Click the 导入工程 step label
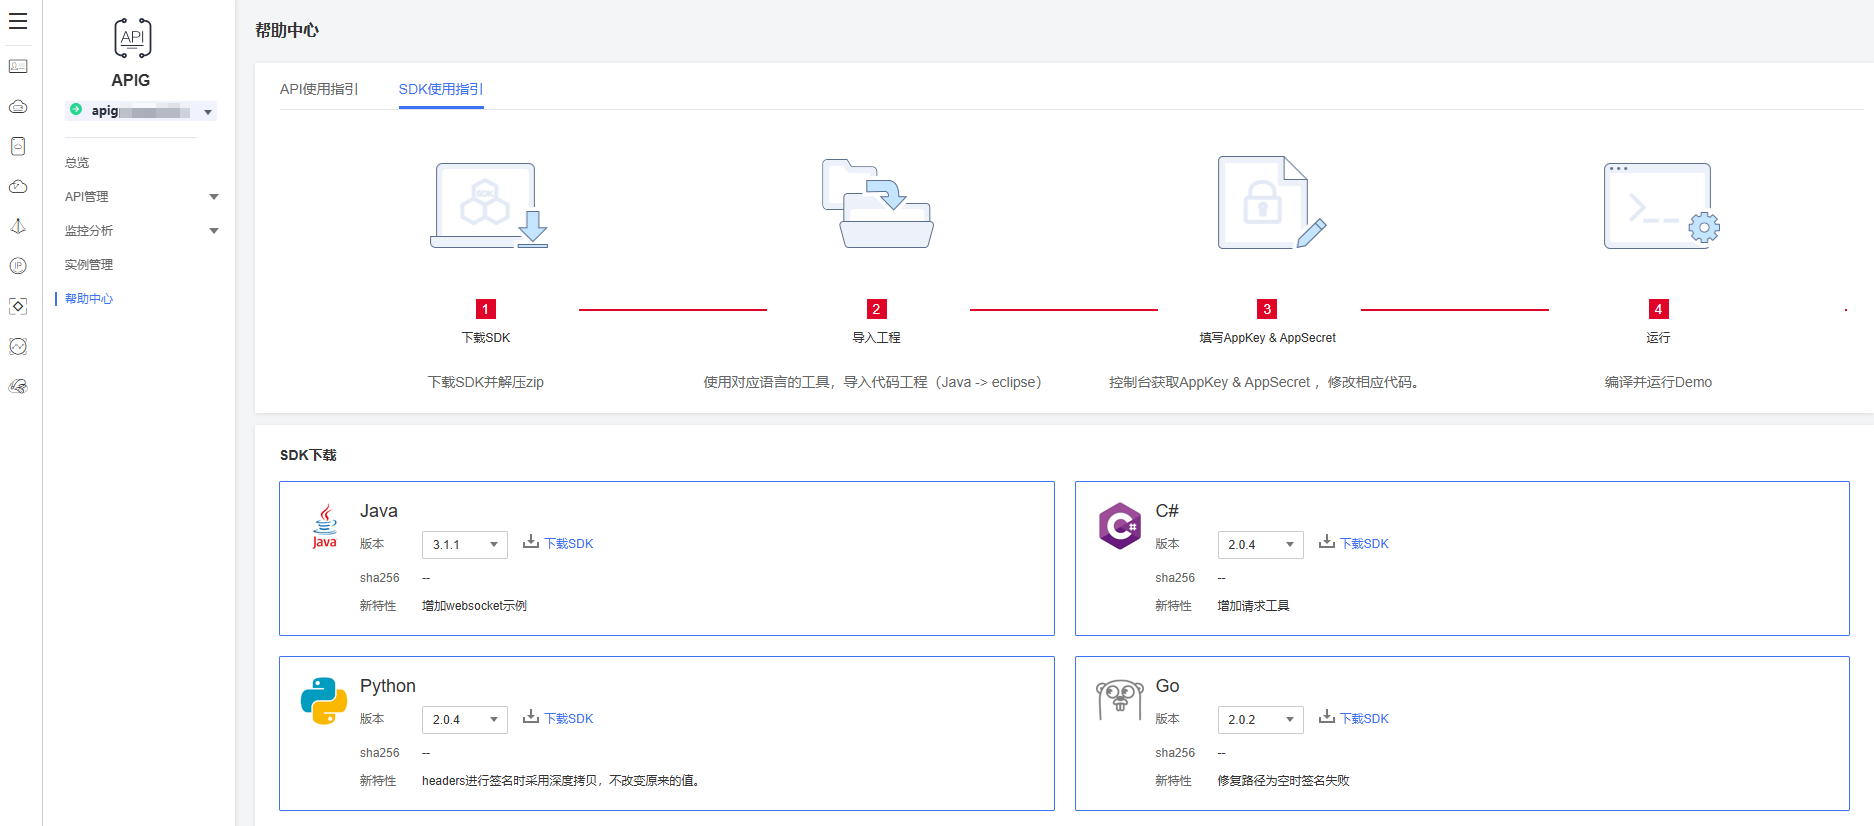 click(876, 338)
